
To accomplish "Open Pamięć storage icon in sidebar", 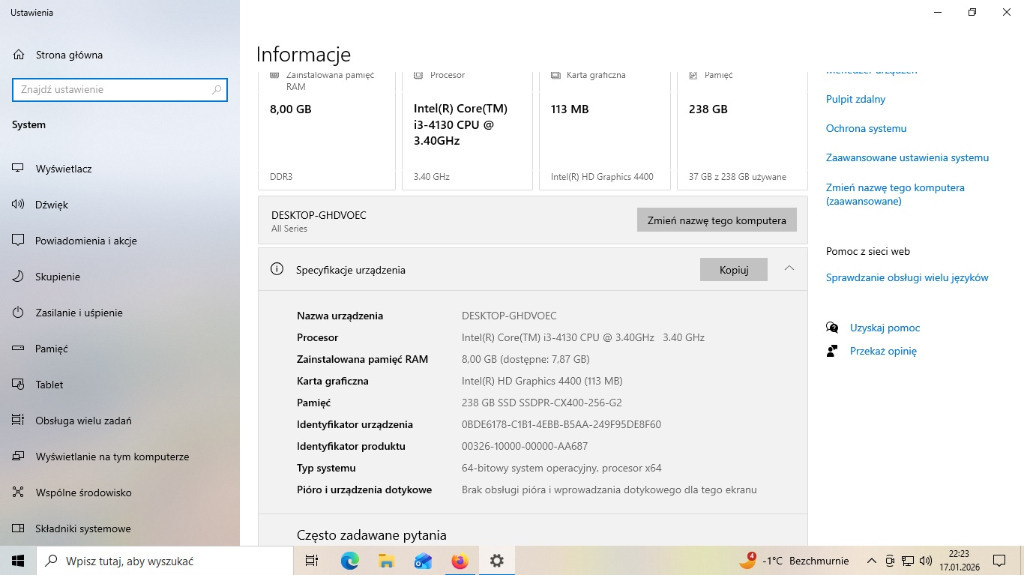I will [x=18, y=348].
